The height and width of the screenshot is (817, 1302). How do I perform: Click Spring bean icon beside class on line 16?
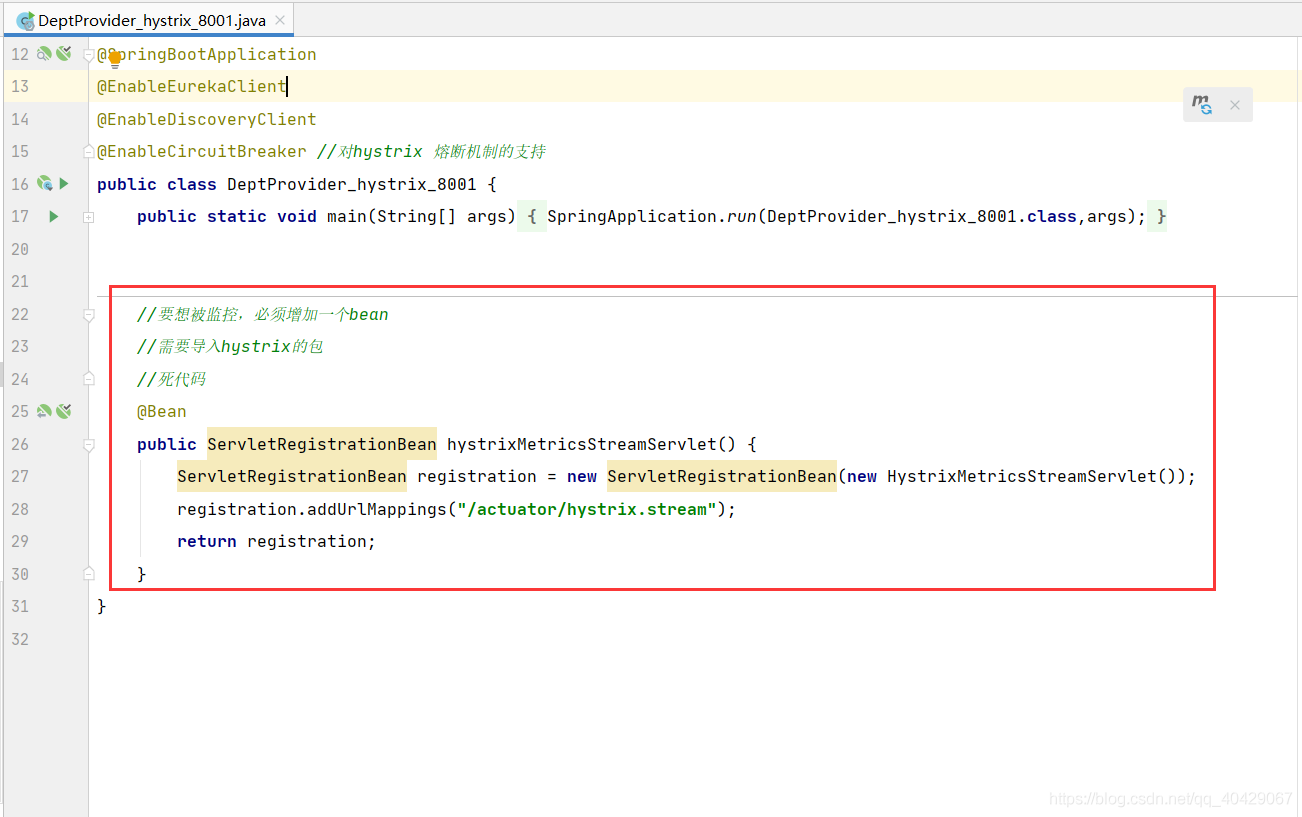coord(44,183)
